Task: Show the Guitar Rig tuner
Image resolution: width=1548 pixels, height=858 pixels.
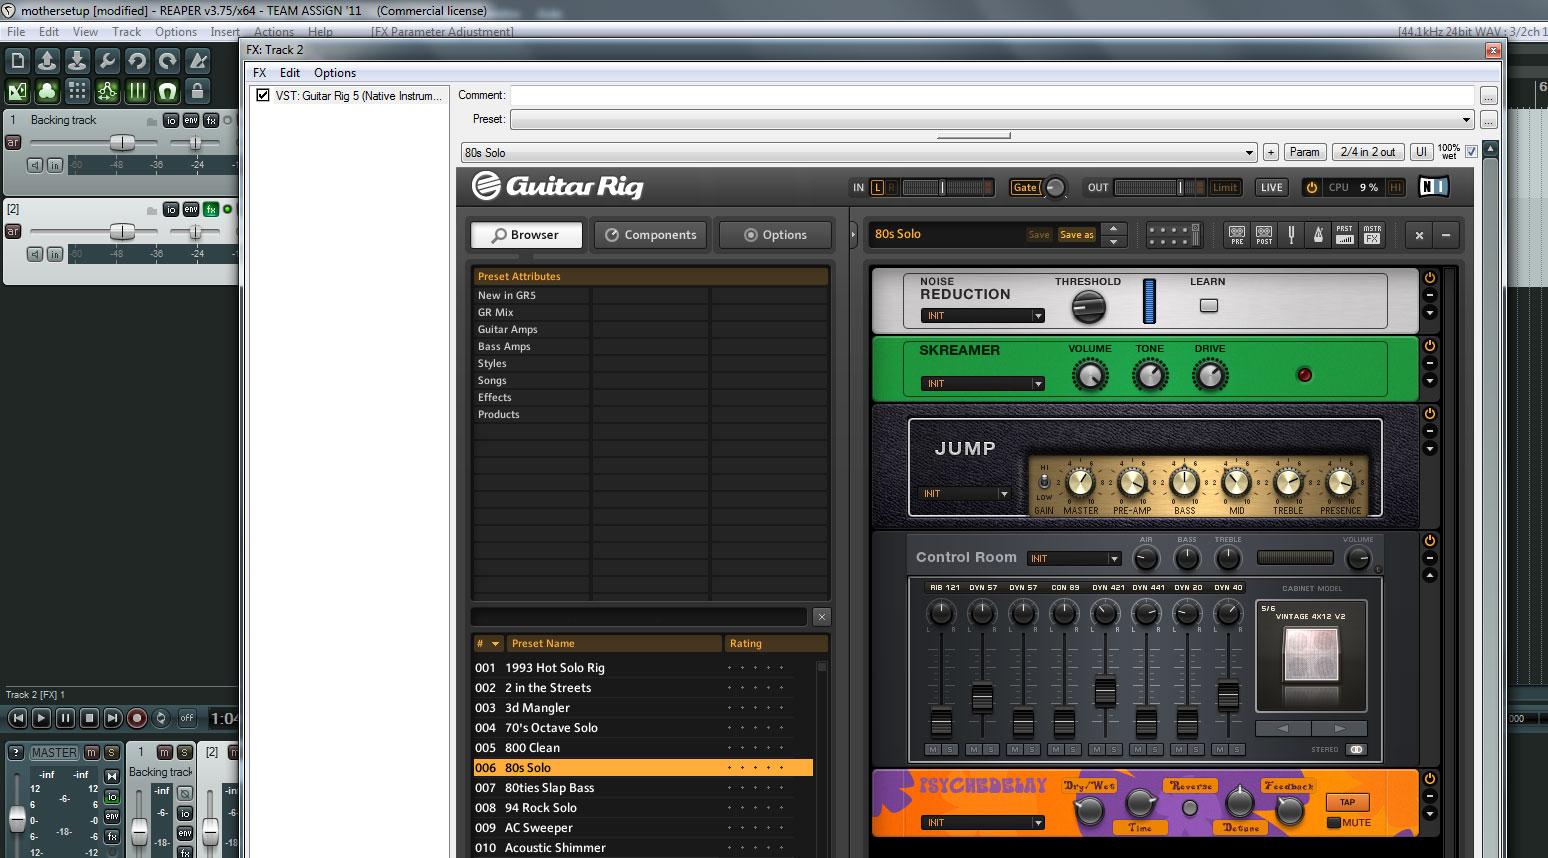Action: pyautogui.click(x=1291, y=235)
